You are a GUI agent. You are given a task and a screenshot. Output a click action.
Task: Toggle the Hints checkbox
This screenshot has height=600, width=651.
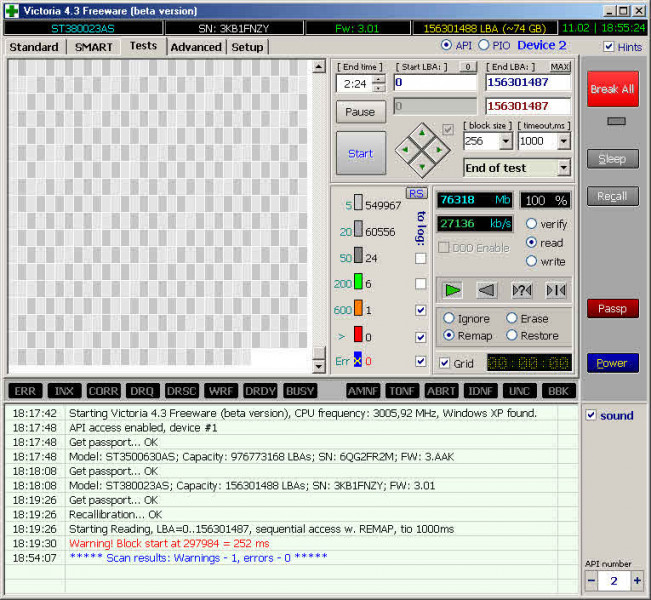[x=608, y=47]
